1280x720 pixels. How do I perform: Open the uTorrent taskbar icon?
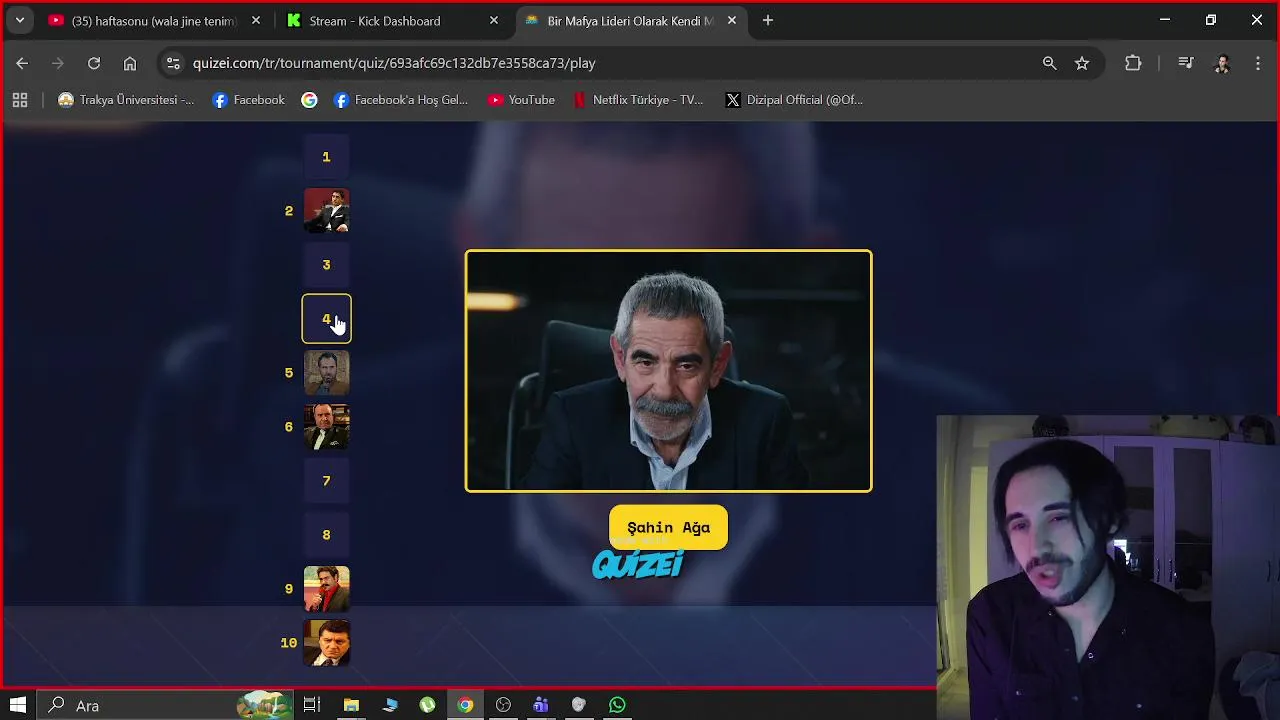[427, 705]
